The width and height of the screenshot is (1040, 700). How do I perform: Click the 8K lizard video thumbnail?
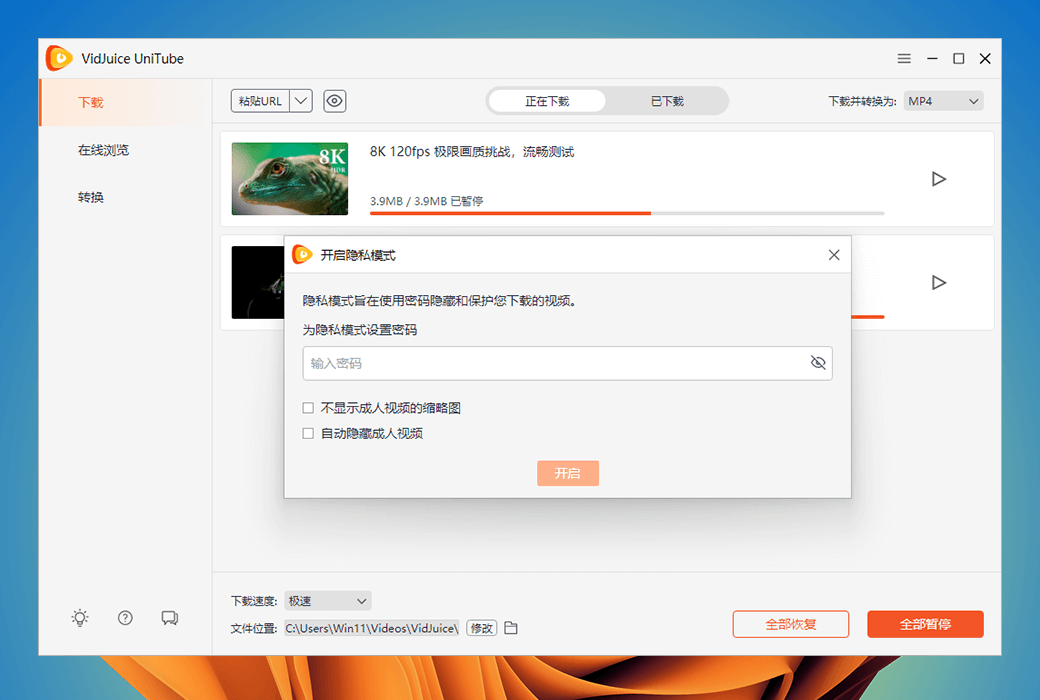290,178
